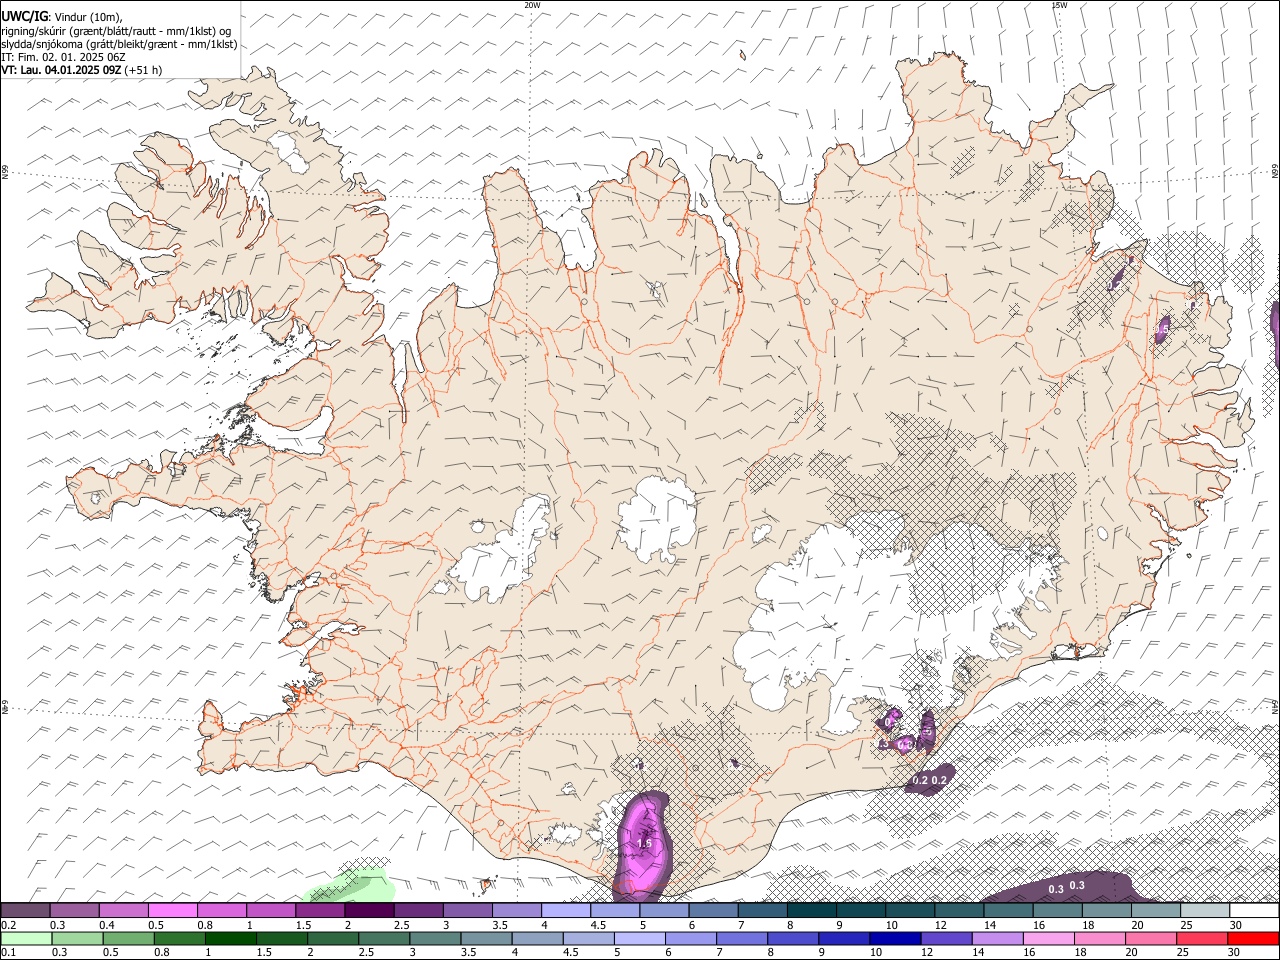Click the large magenta snowfall blob on south coast
The width and height of the screenshot is (1280, 960).
tap(643, 845)
